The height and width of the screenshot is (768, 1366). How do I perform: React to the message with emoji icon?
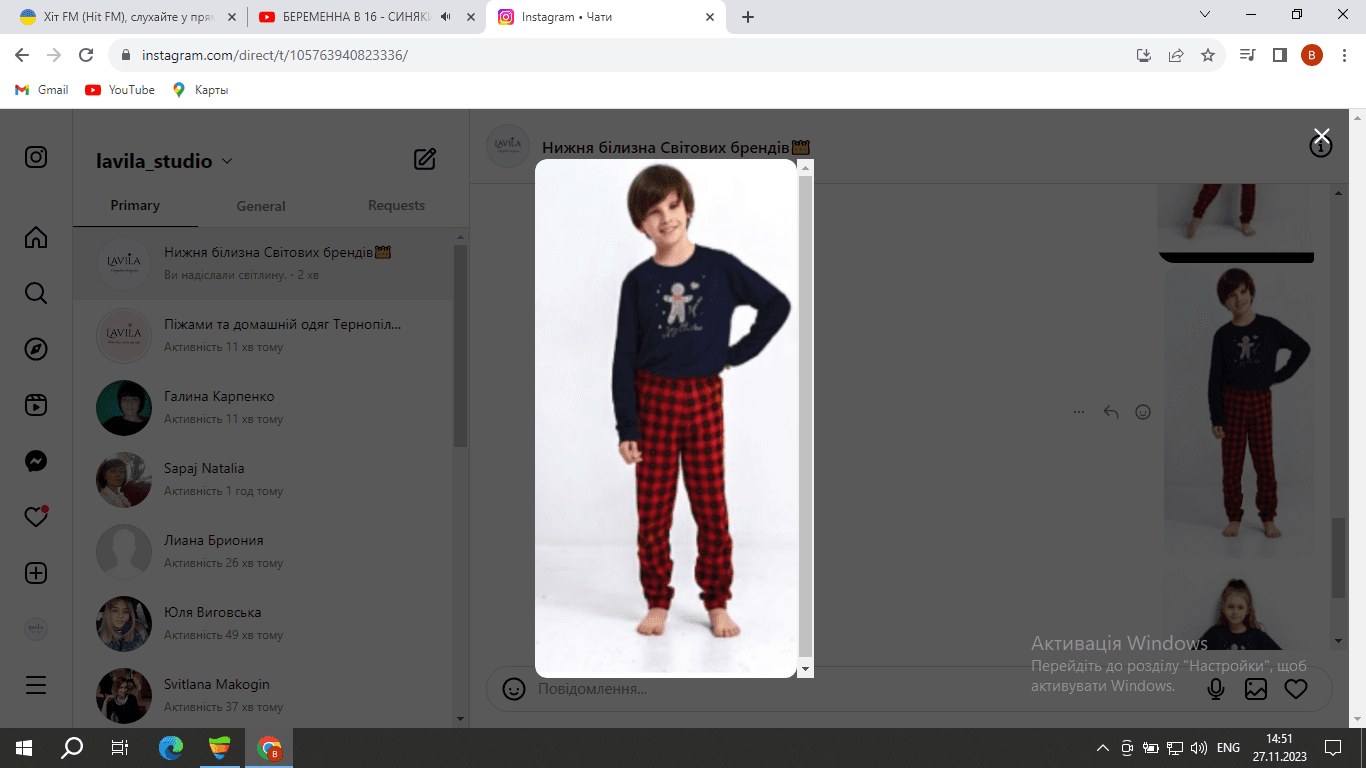(x=1142, y=412)
